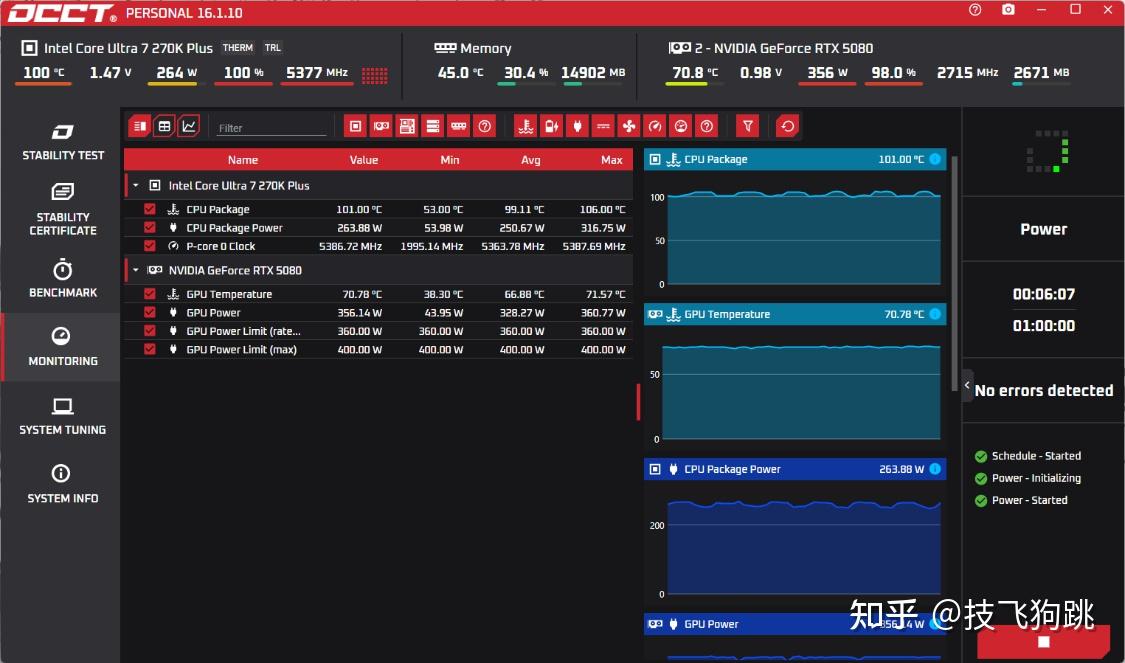Open the System Info section
The width and height of the screenshot is (1125, 663).
pyautogui.click(x=62, y=484)
